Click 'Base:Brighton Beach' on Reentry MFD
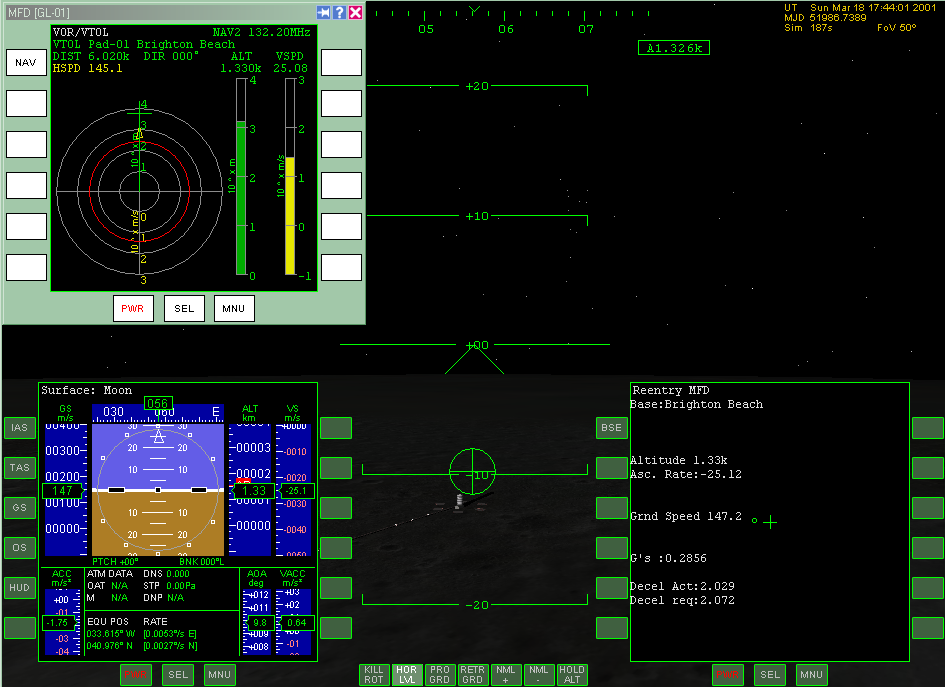 tap(697, 404)
